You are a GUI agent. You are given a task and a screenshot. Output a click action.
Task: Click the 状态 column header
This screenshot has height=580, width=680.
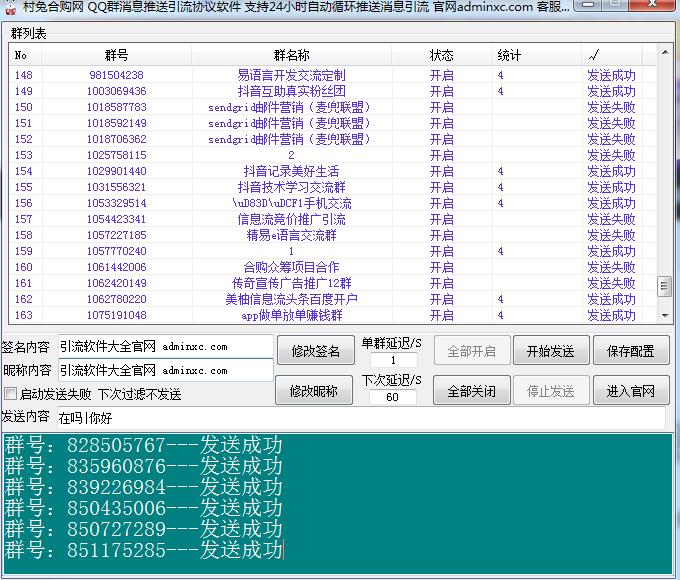pyautogui.click(x=441, y=55)
